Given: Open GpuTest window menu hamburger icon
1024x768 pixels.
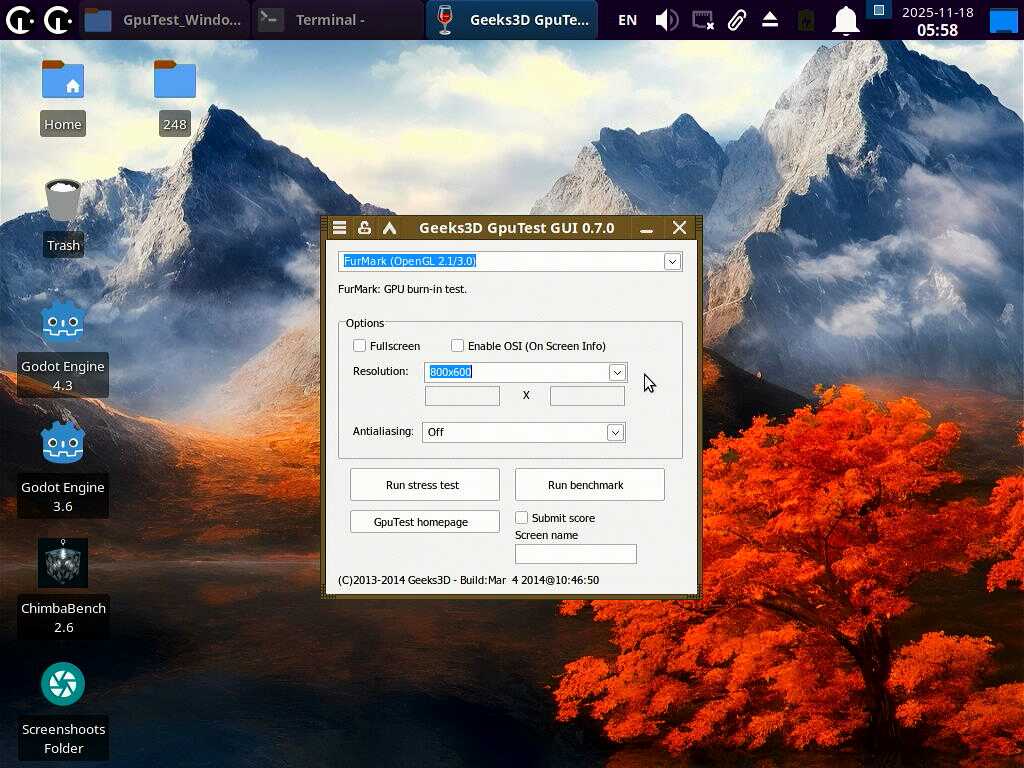Looking at the screenshot, I should point(340,227).
